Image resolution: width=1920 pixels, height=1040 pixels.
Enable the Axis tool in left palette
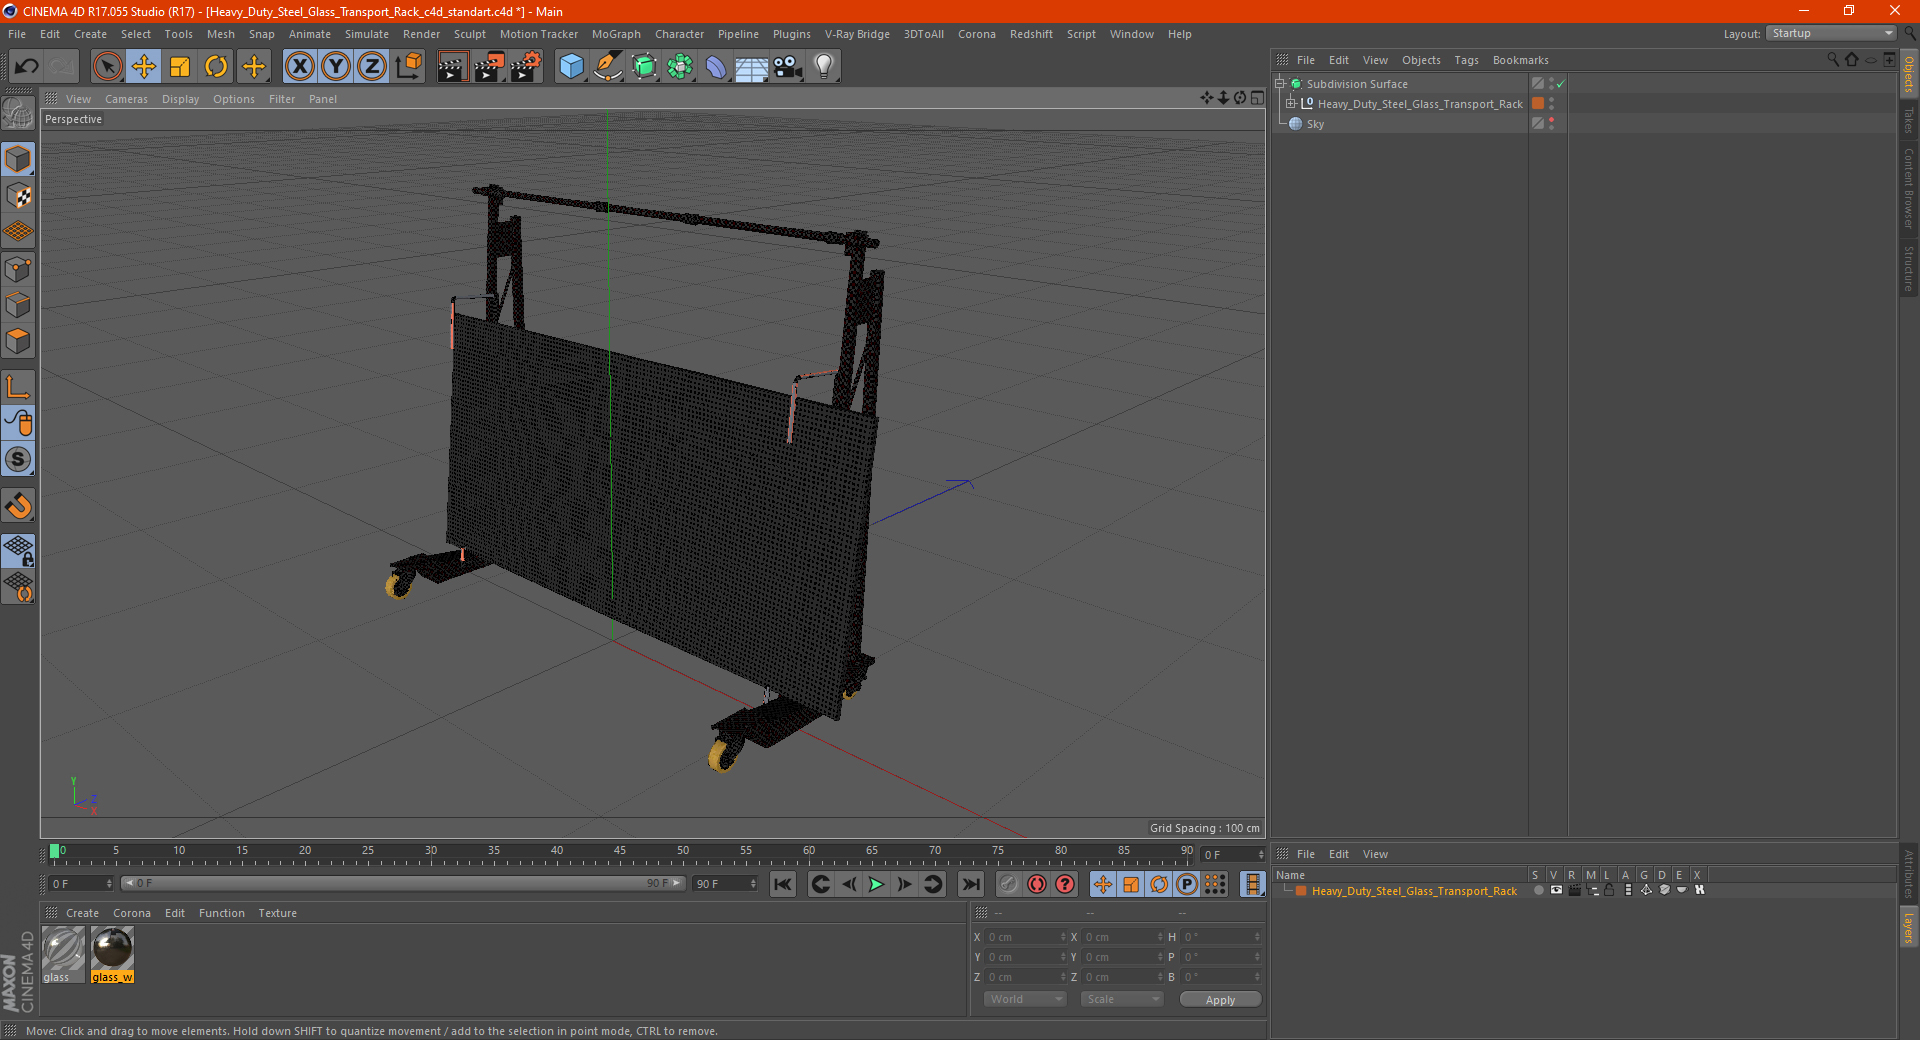click(18, 387)
